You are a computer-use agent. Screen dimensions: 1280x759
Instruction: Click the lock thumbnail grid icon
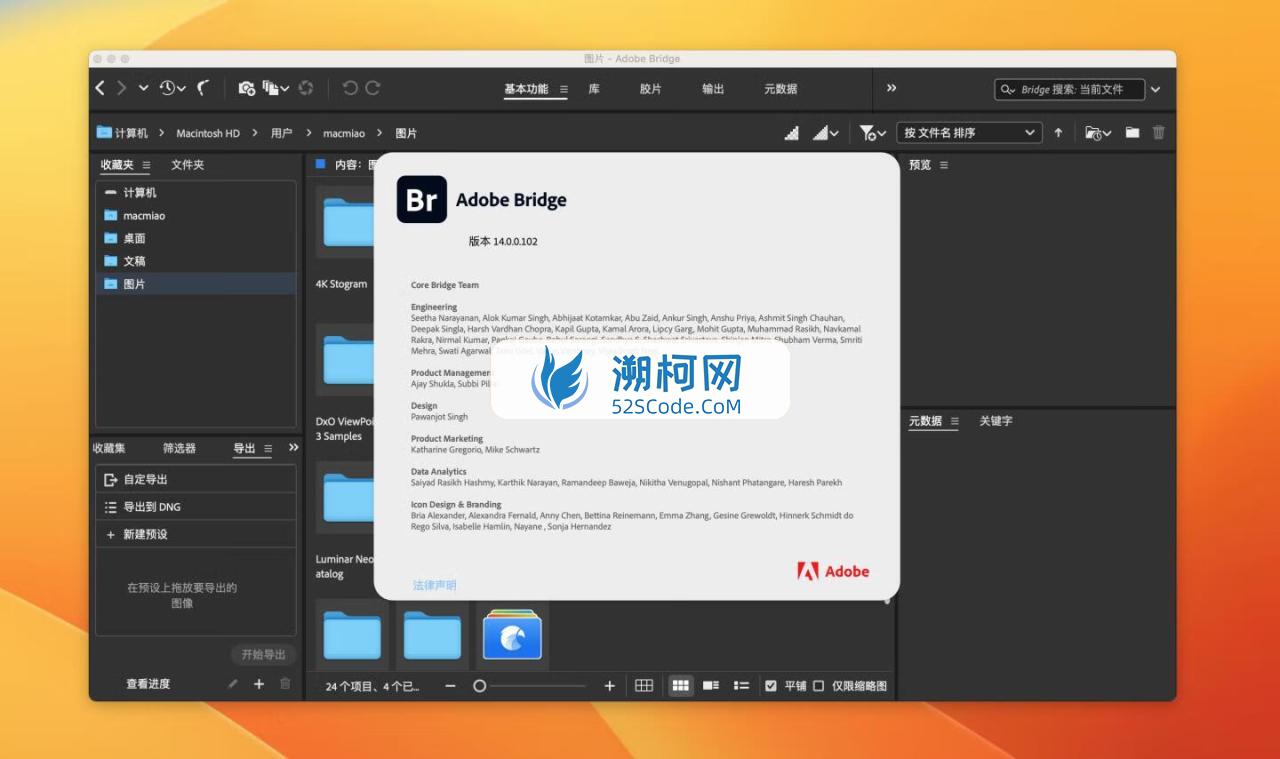(x=645, y=686)
